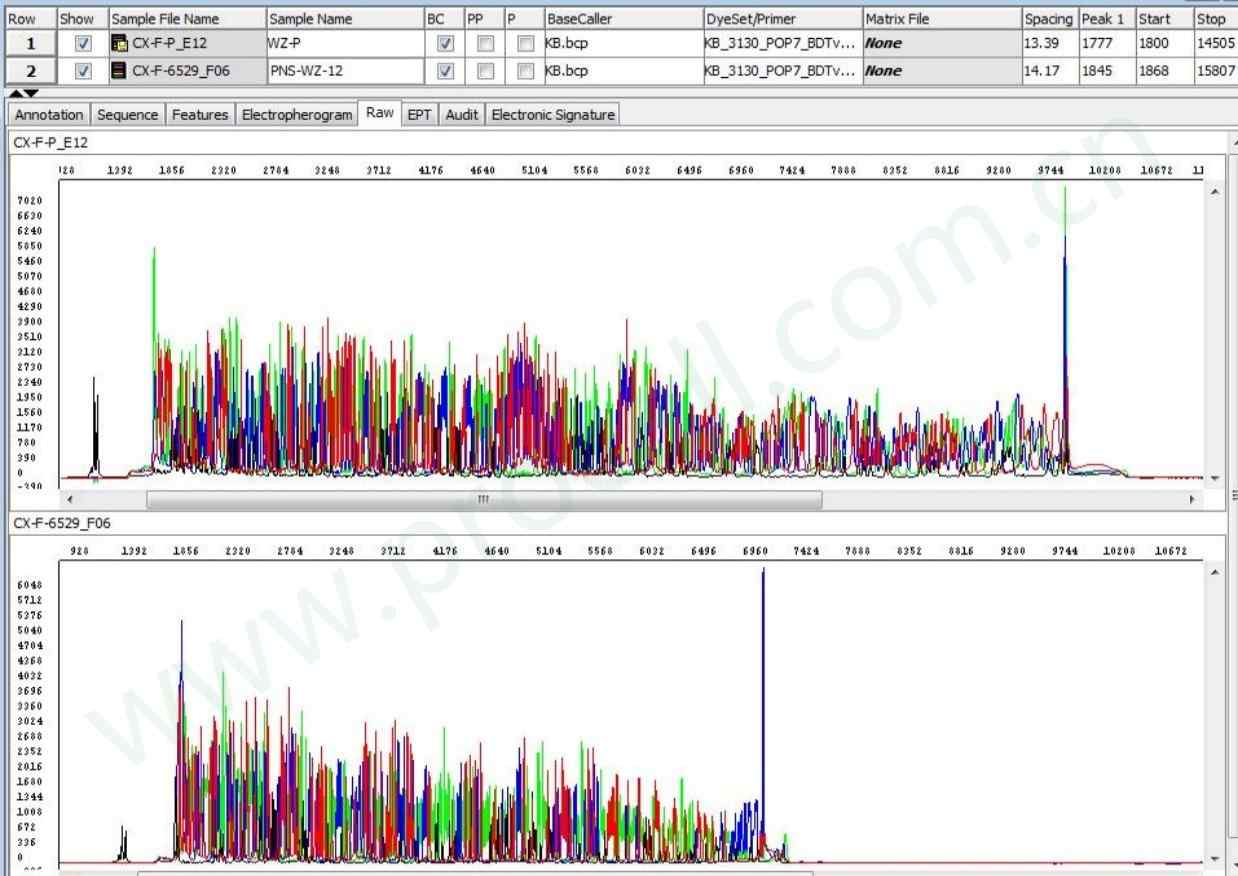Click the KB.bcp basecaller cell in row 2
Viewport: 1238px width, 876px height.
tap(623, 71)
